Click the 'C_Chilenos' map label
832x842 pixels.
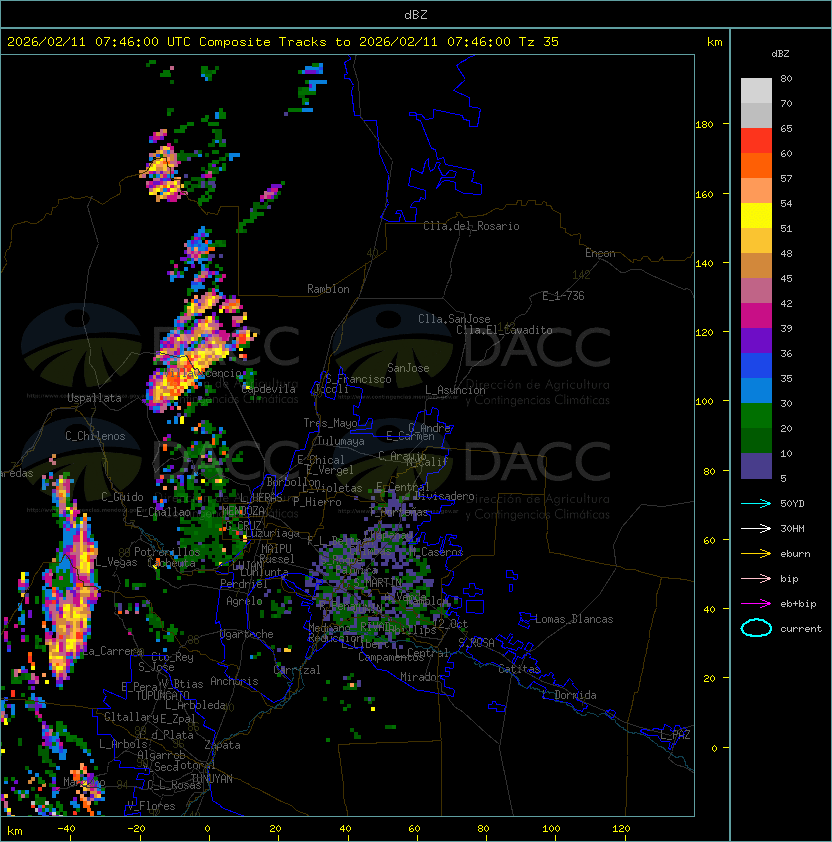[95, 436]
